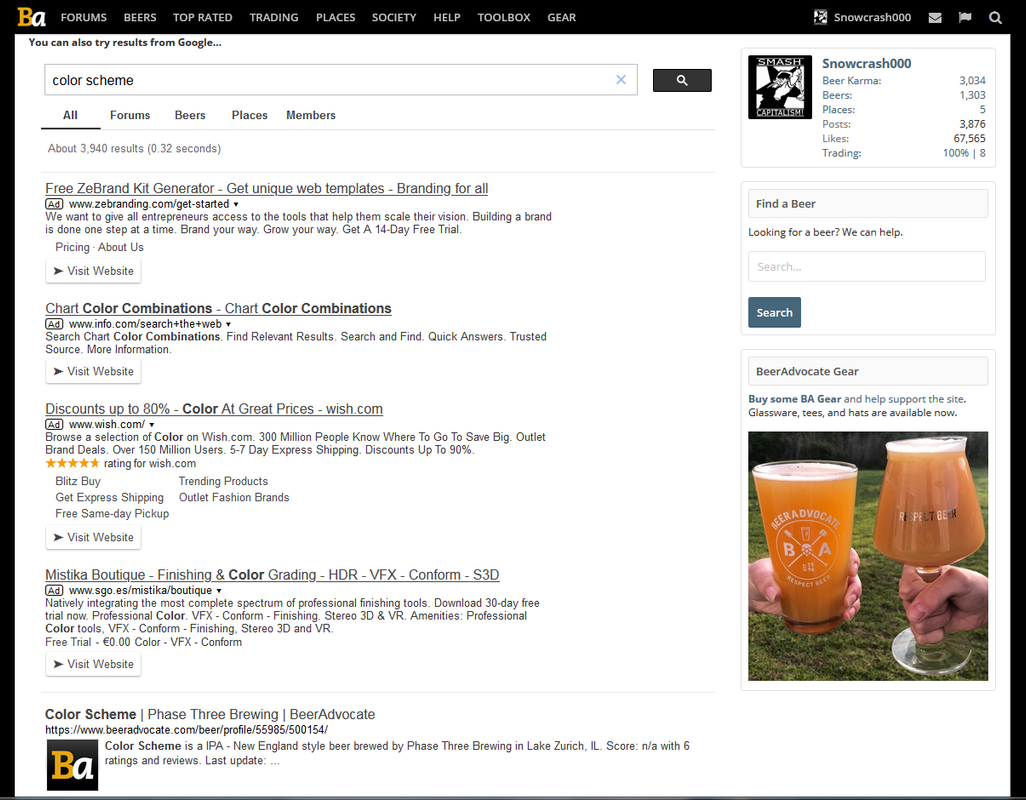Viewport: 1026px width, 800px height.
Task: Click the Free Same-day Pickup sitelink
Action: coord(112,514)
